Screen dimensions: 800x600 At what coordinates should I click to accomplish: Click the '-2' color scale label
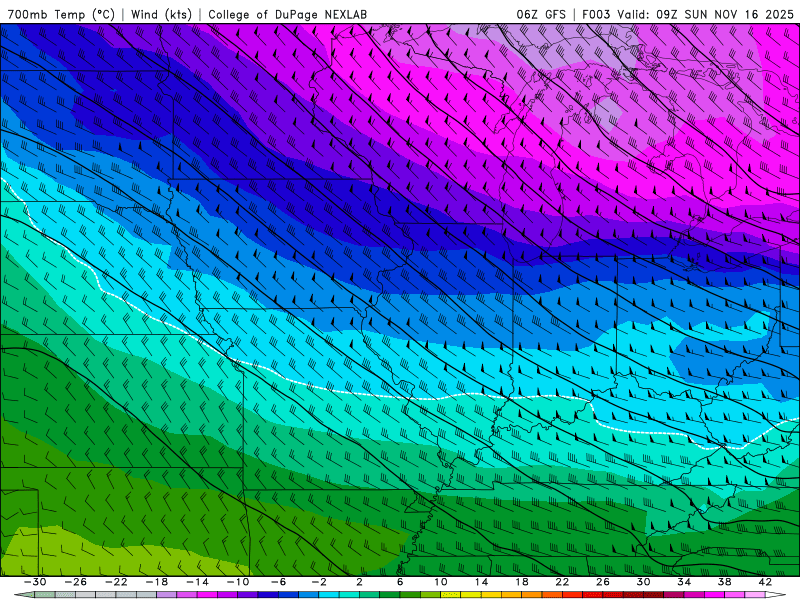tap(319, 582)
